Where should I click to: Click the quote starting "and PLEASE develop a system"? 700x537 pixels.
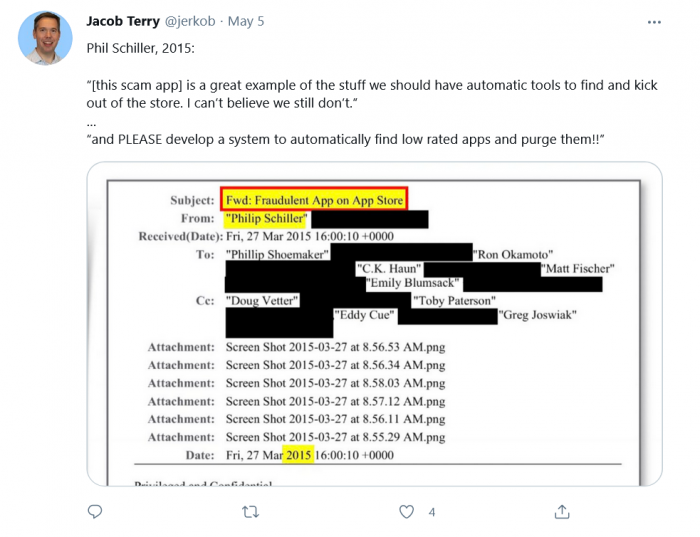point(345,139)
